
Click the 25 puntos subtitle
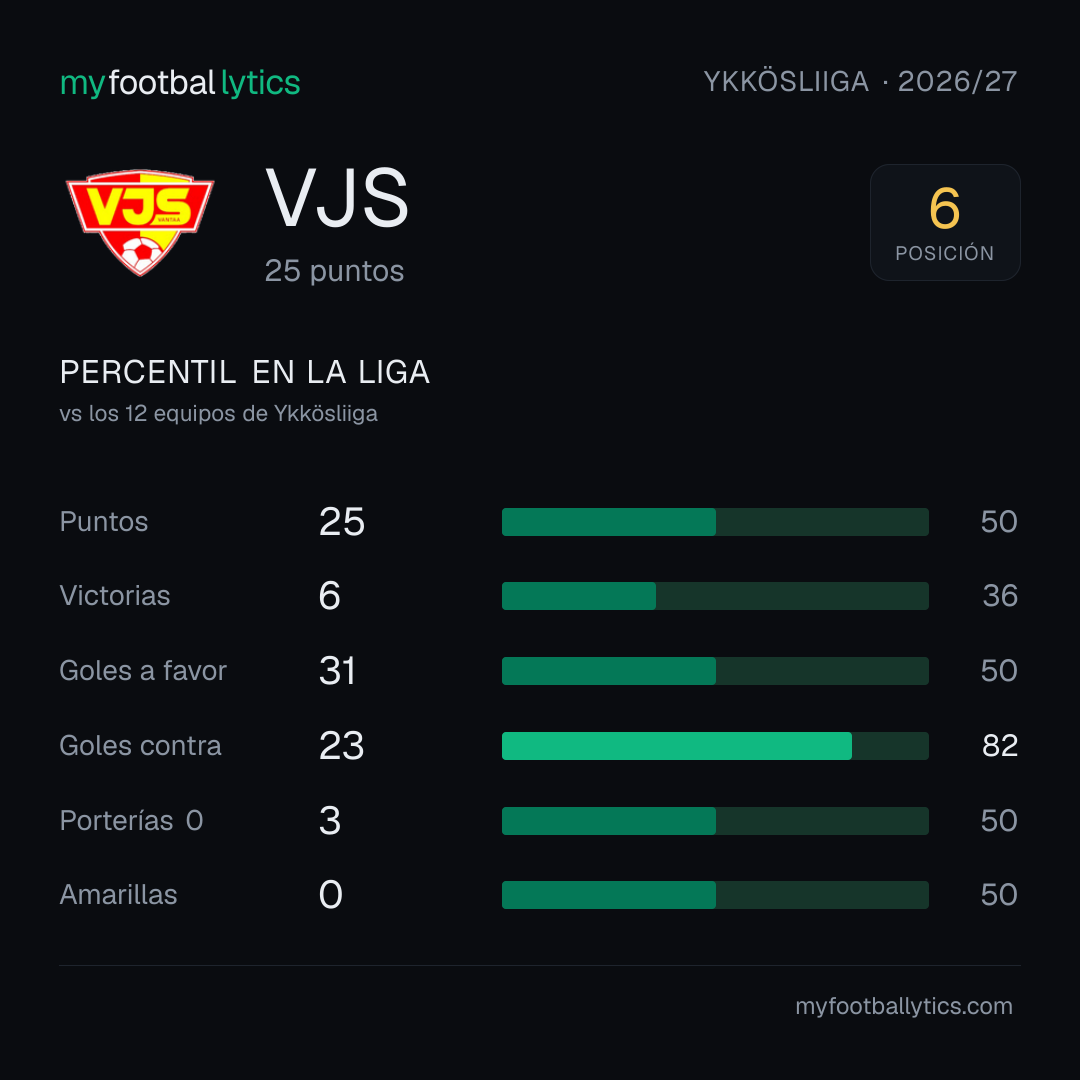point(334,271)
